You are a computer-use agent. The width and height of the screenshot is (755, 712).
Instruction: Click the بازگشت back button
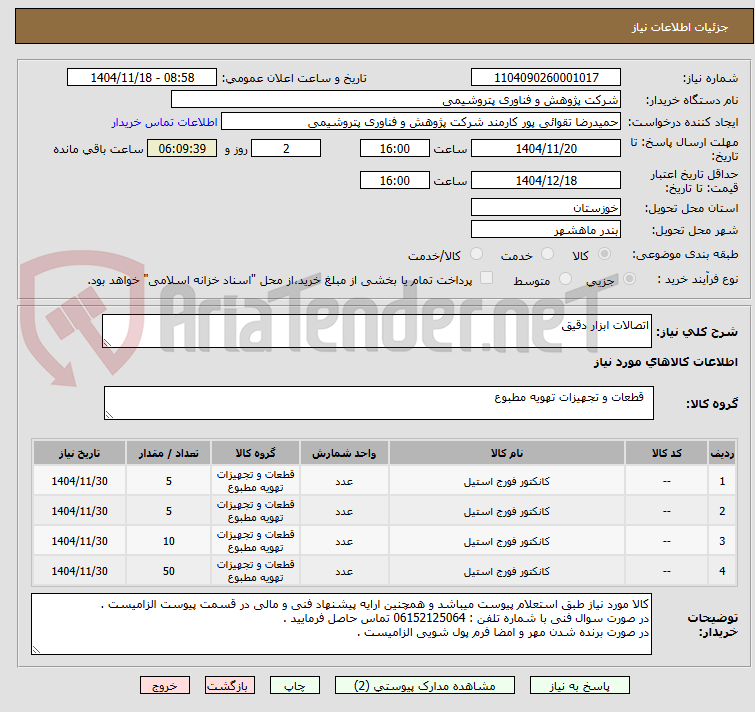click(x=230, y=686)
